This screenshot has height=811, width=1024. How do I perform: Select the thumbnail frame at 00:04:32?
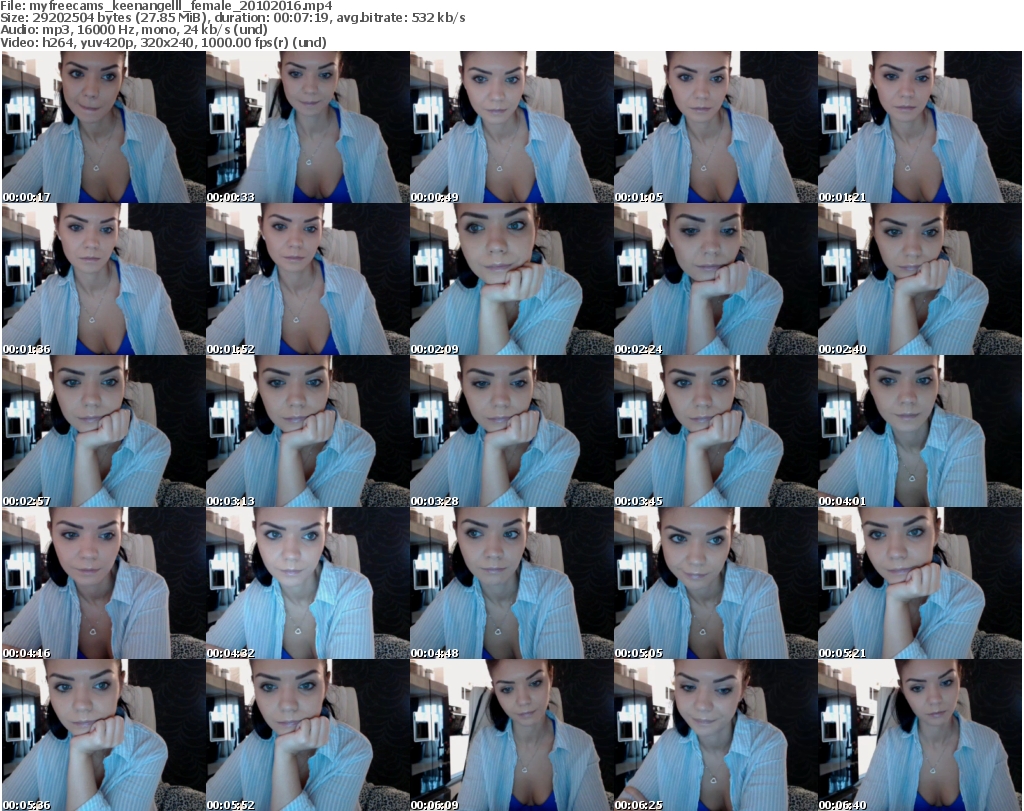tap(308, 583)
